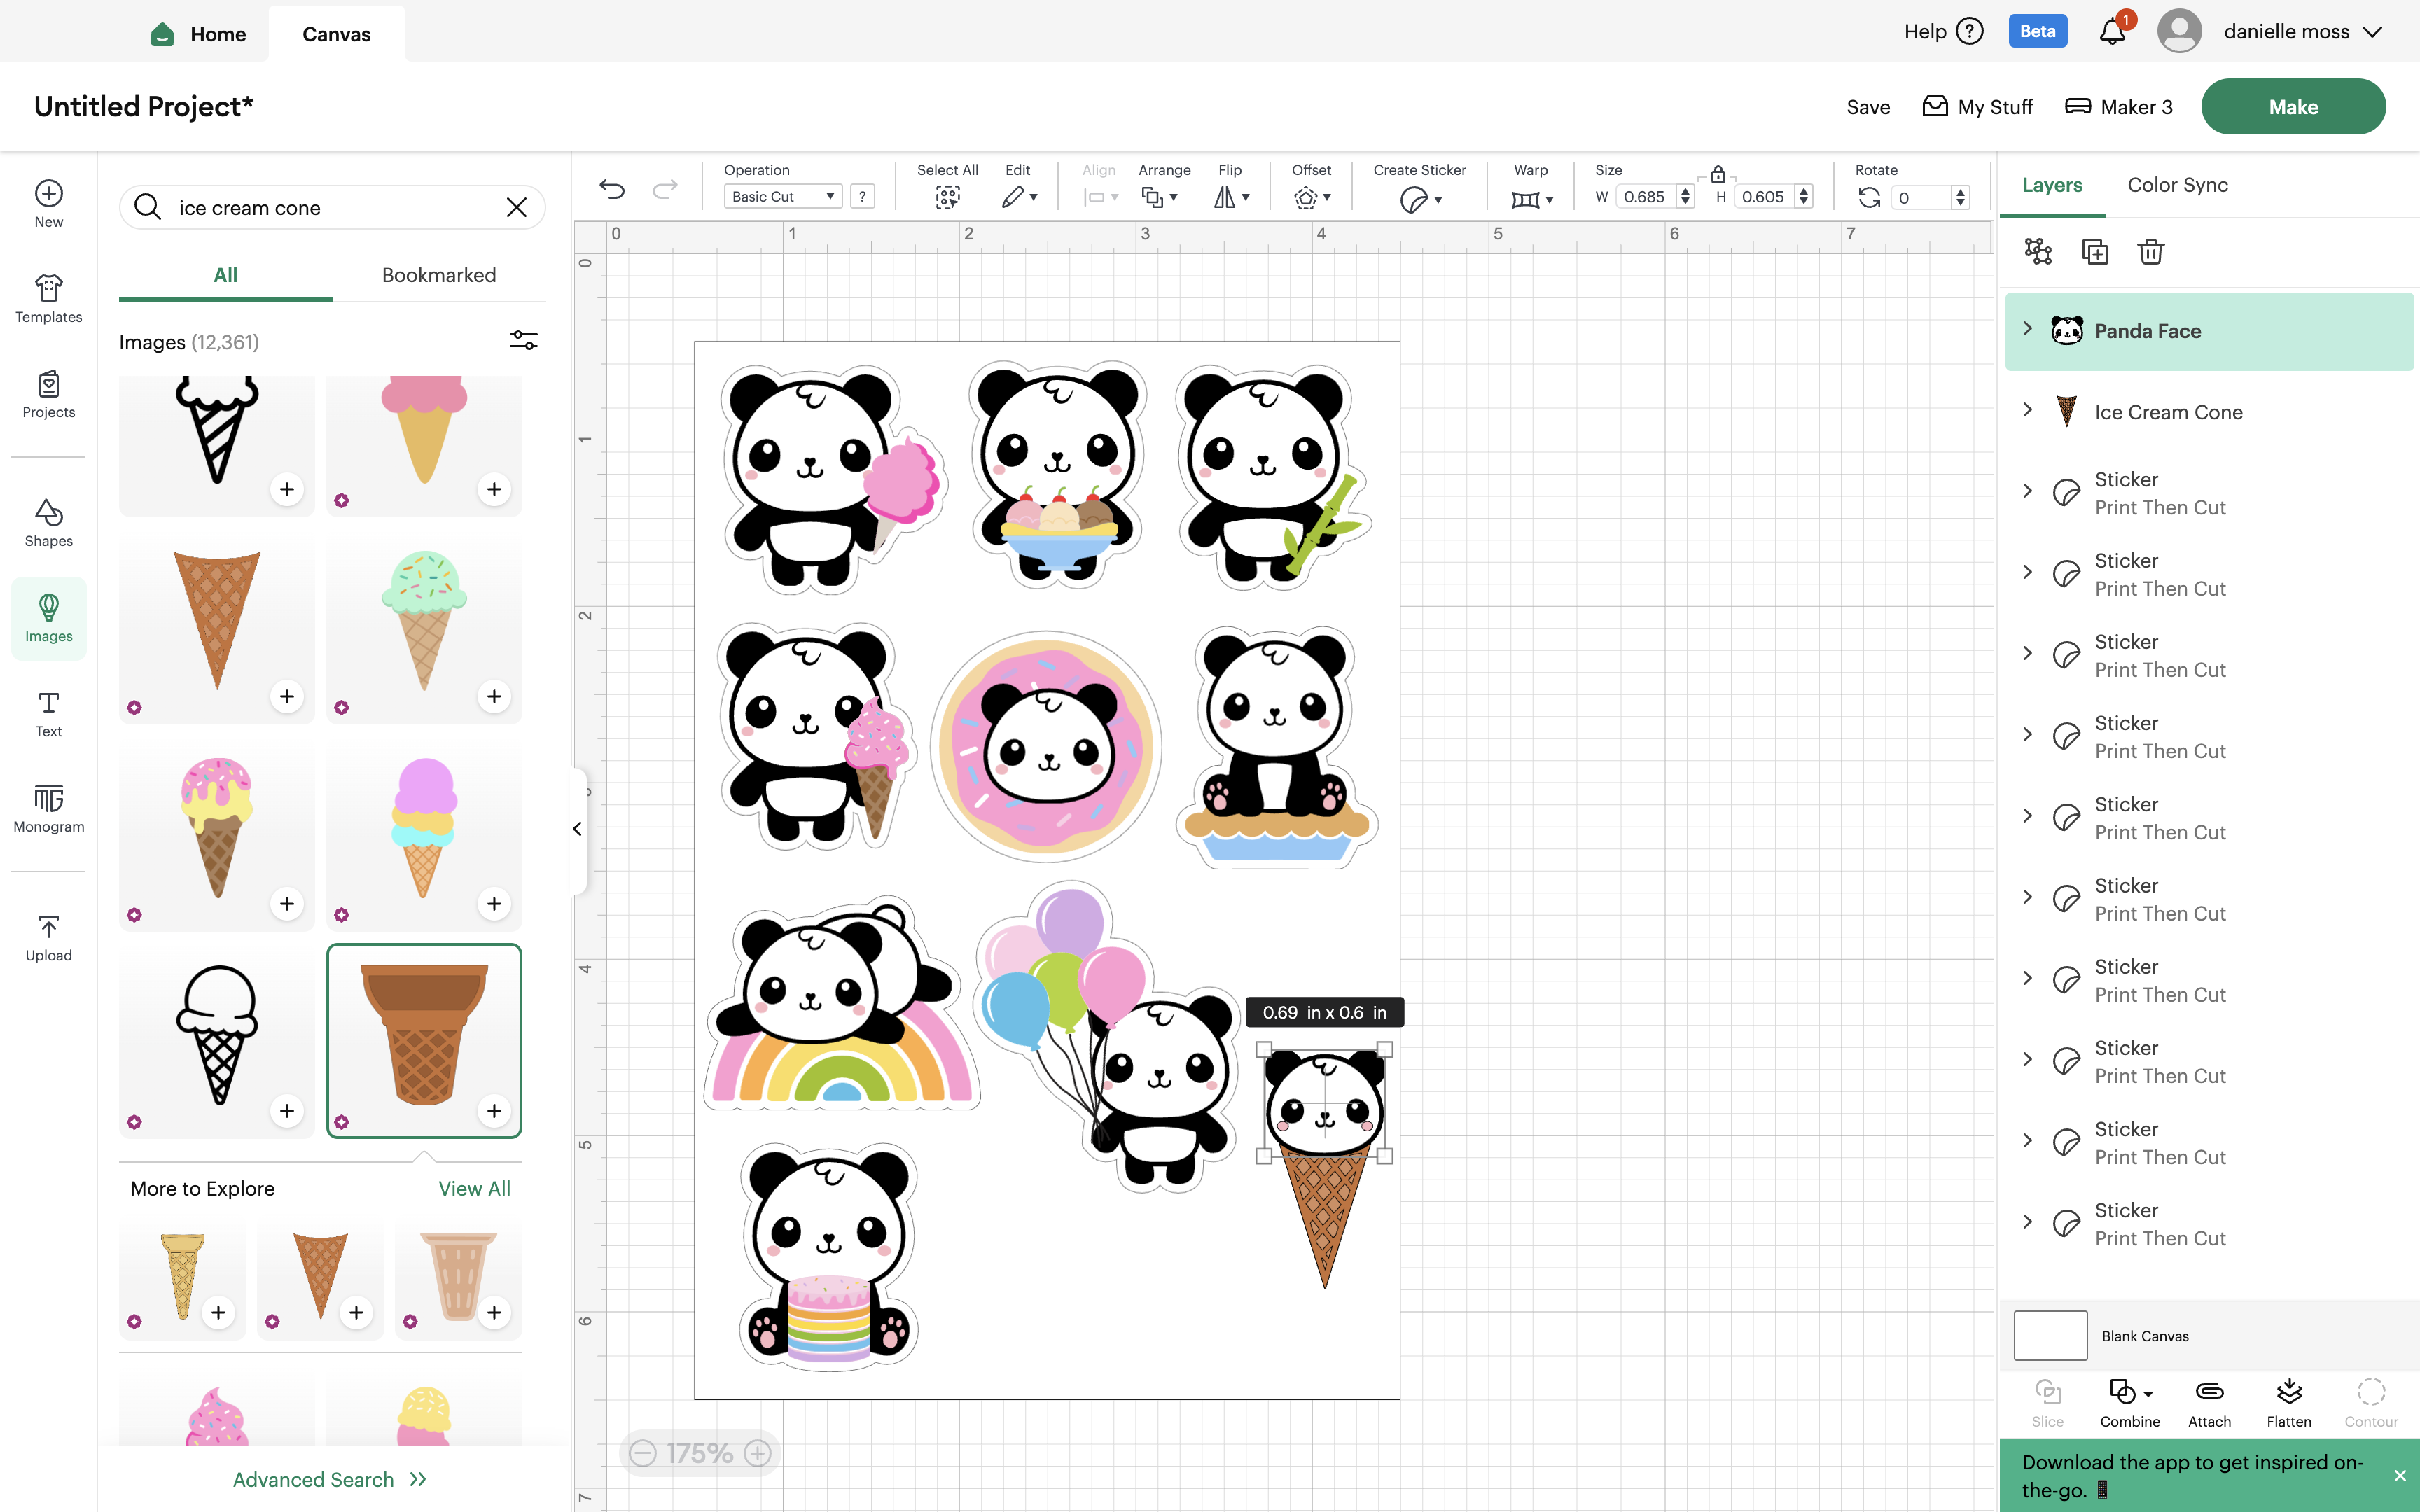The width and height of the screenshot is (2420, 1512).
Task: Click the Redo arrow
Action: coord(665,189)
